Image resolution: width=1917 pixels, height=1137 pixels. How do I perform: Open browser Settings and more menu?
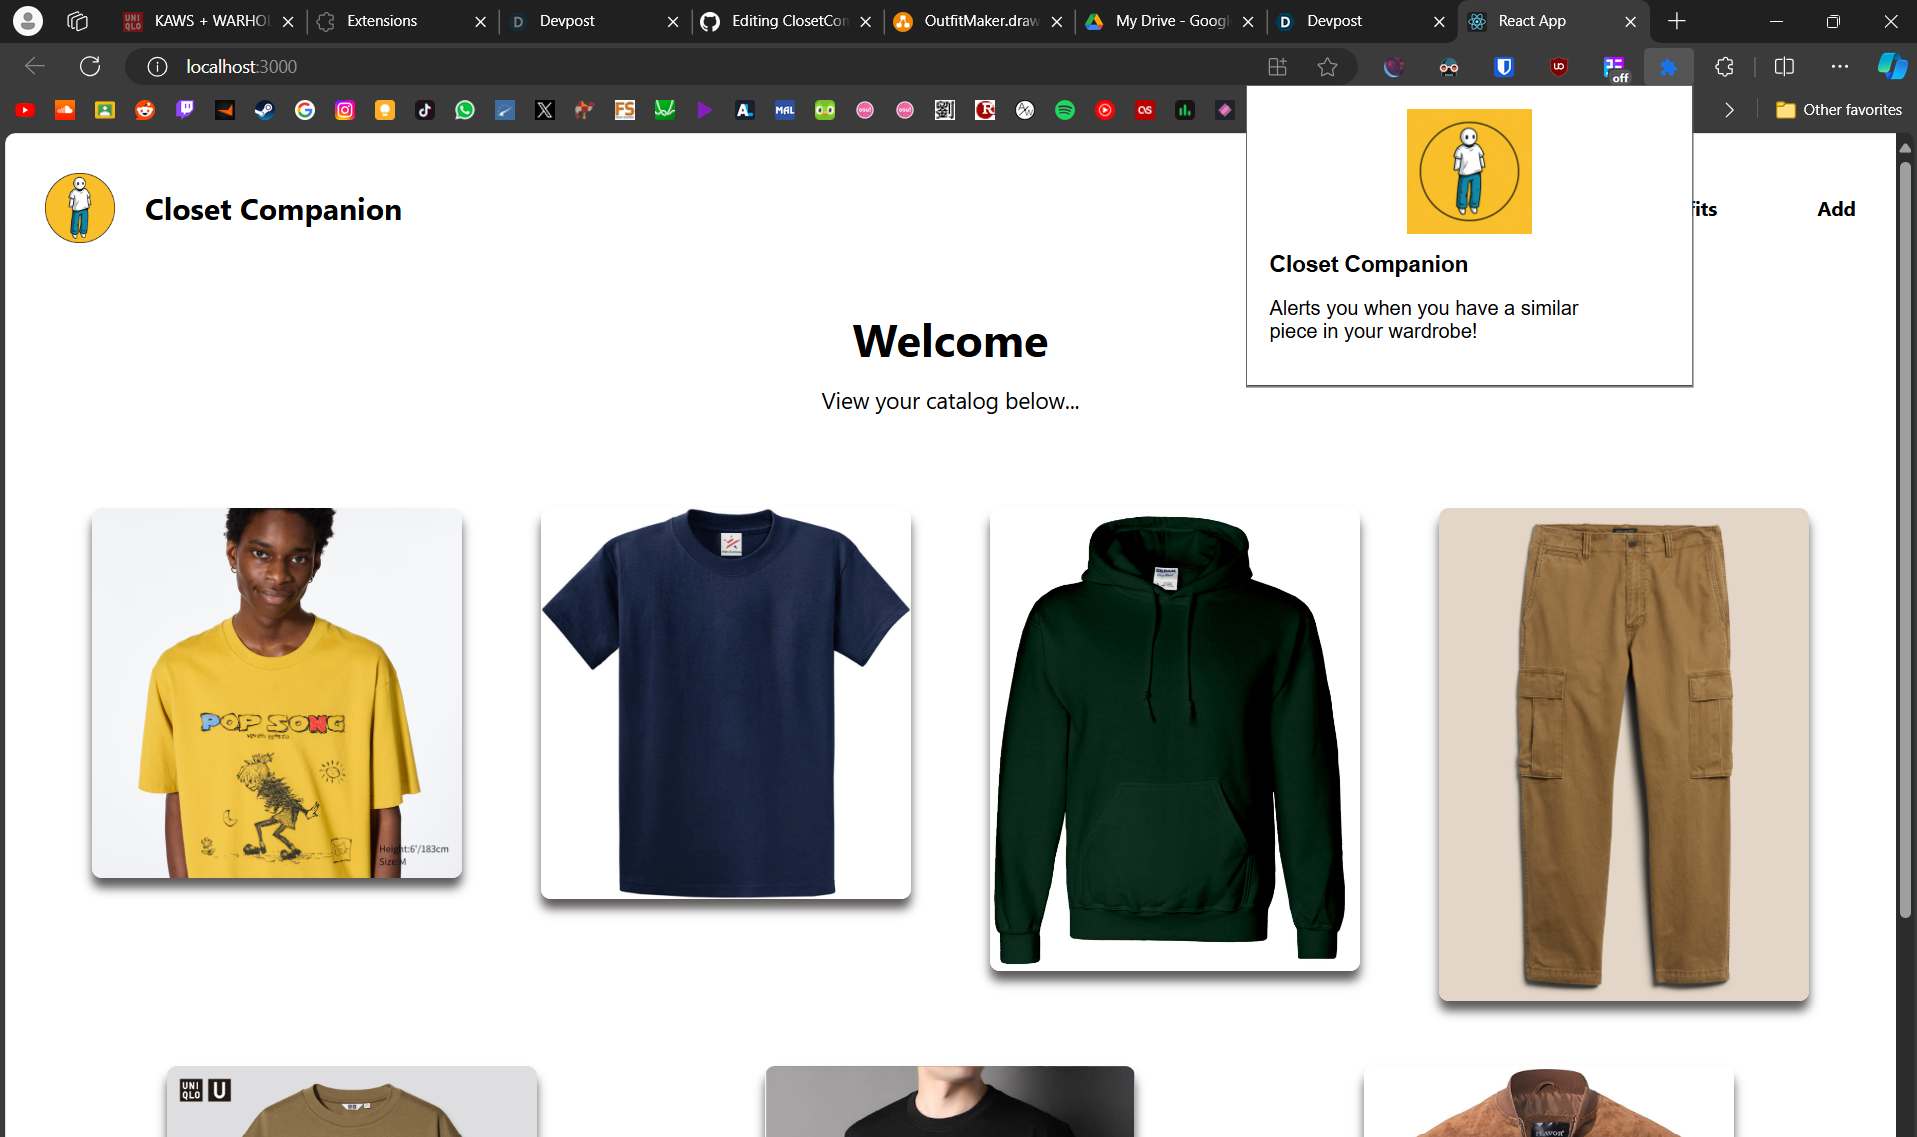pyautogui.click(x=1842, y=66)
